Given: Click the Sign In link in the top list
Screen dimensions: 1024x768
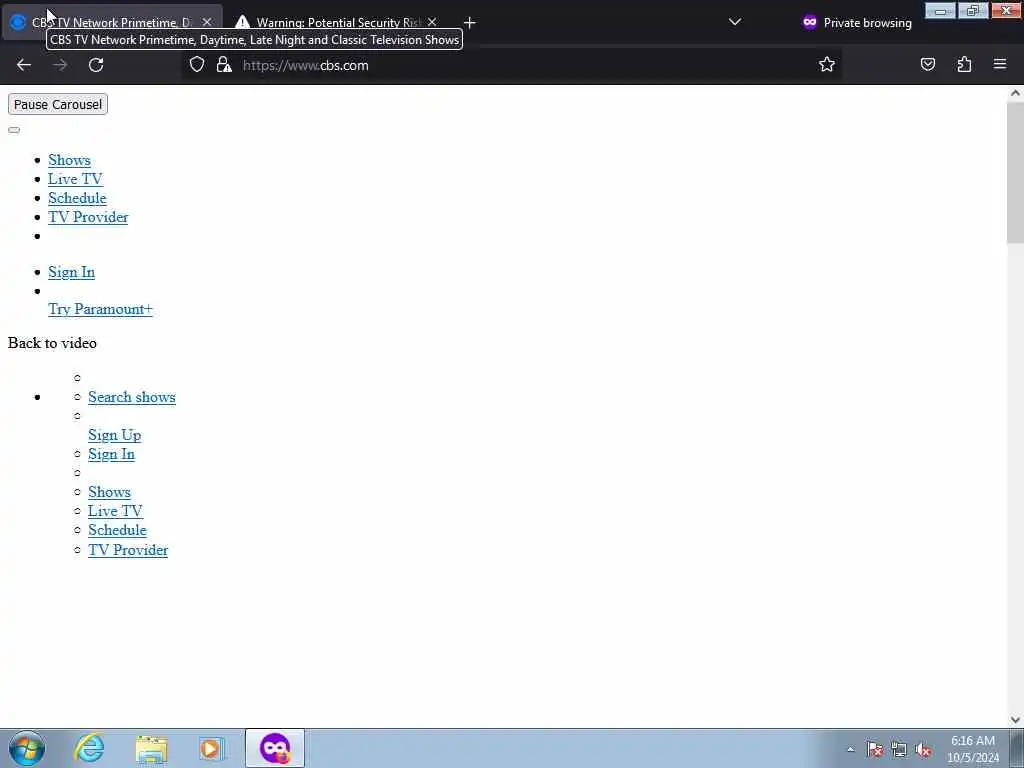Looking at the screenshot, I should [x=71, y=272].
